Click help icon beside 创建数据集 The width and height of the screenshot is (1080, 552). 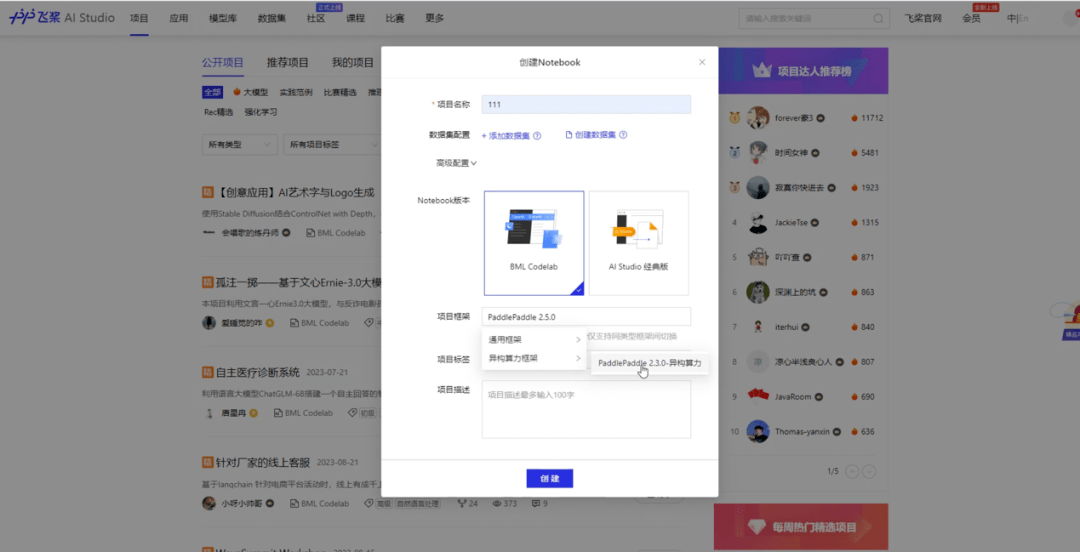(x=623, y=135)
